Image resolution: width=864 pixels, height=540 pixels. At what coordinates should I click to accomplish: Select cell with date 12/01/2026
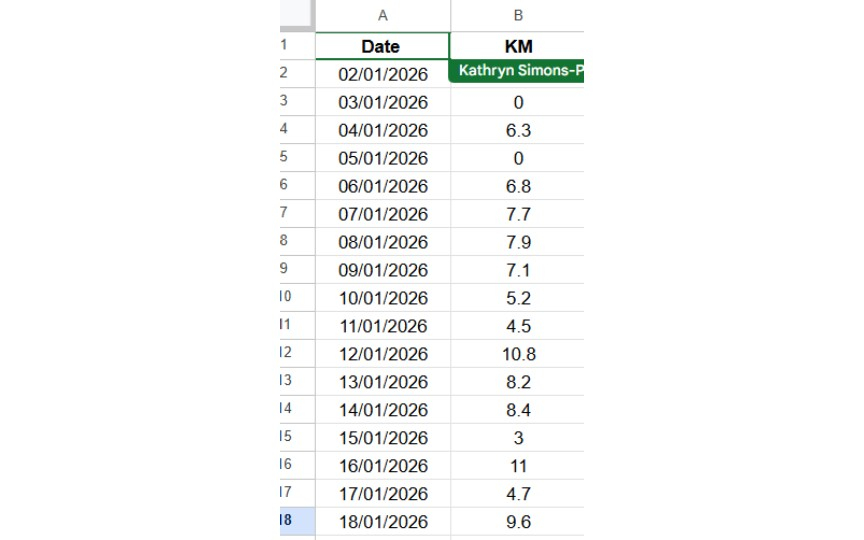382,354
